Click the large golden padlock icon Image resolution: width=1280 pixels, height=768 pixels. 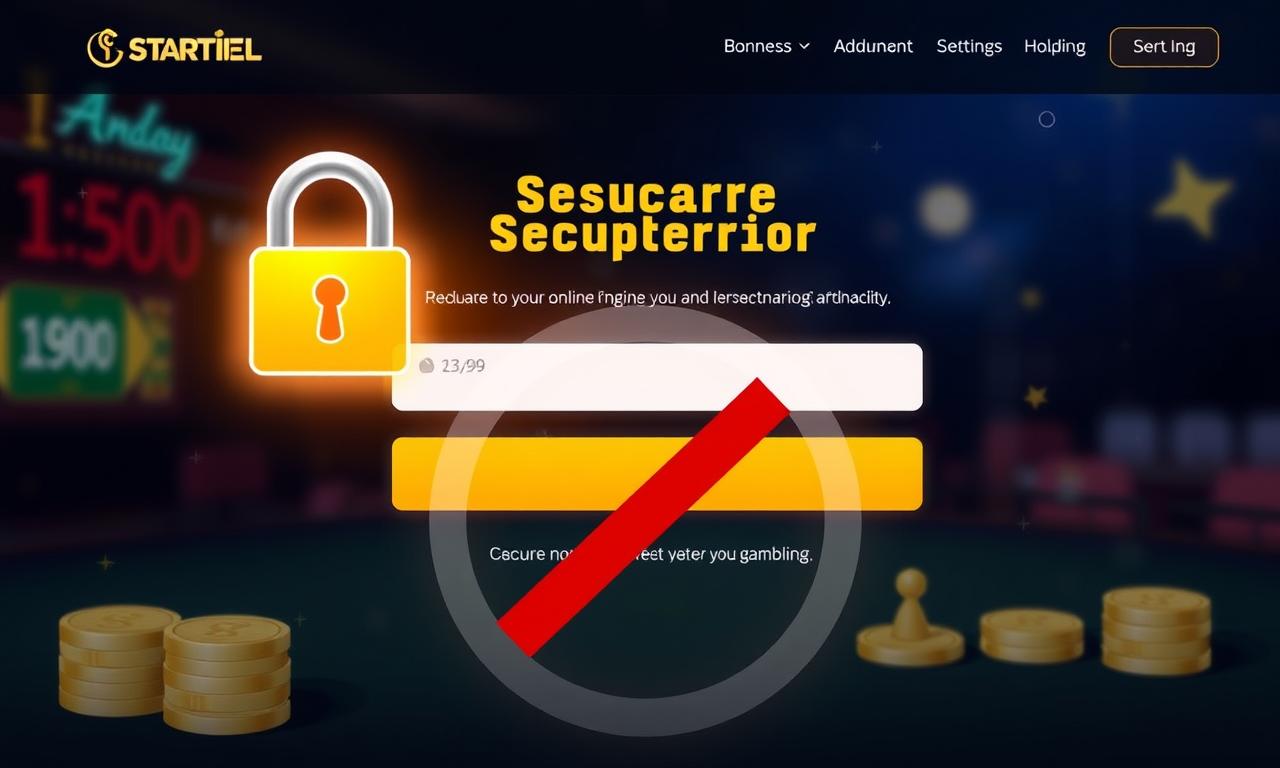(329, 263)
